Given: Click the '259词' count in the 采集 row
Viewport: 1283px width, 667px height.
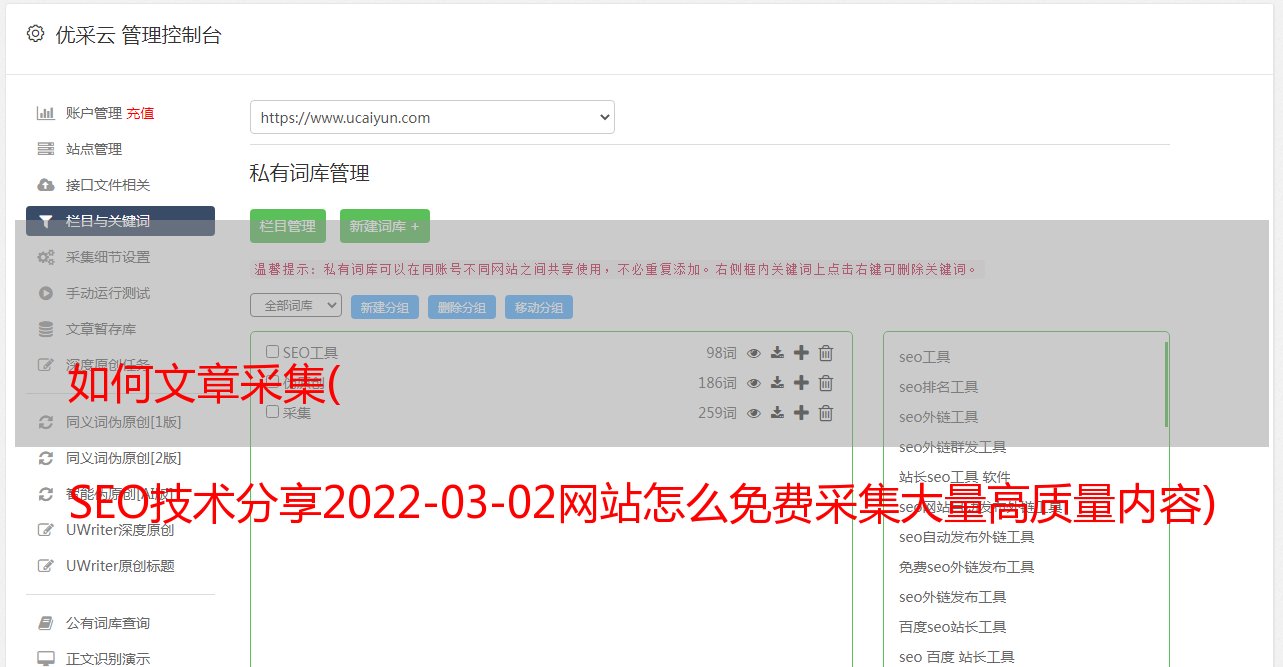Looking at the screenshot, I should (x=717, y=413).
